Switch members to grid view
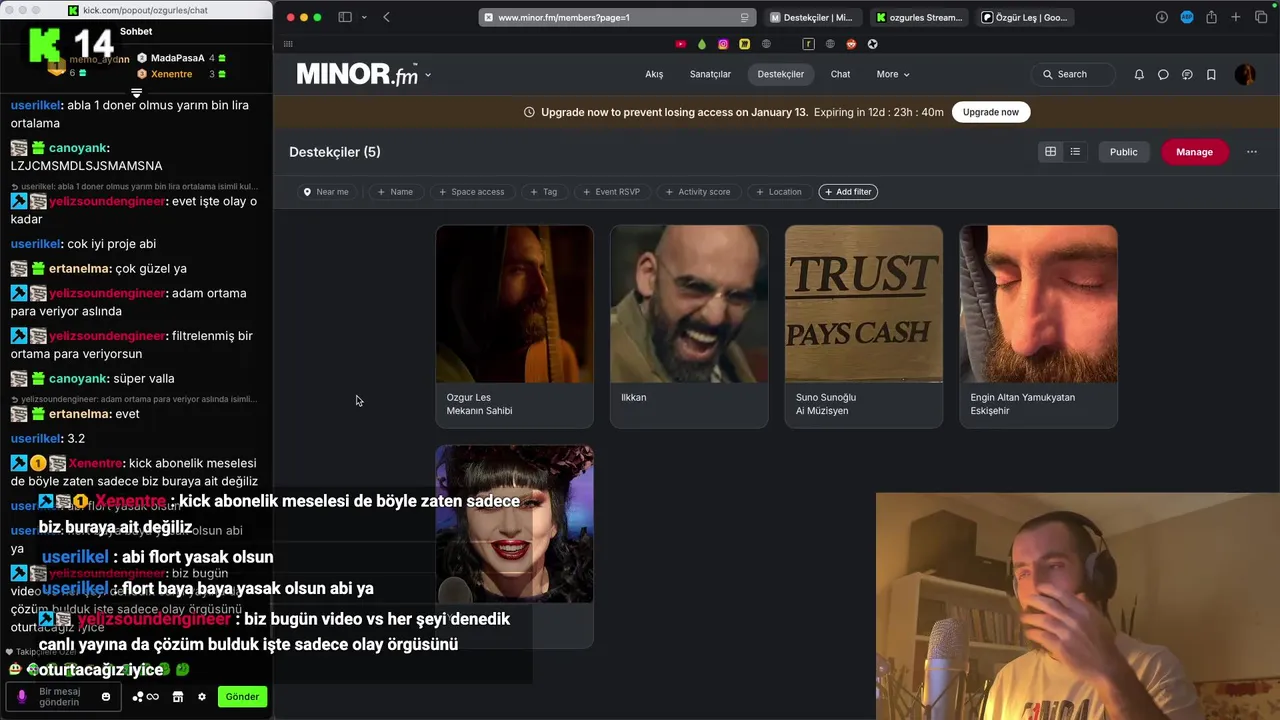Image resolution: width=1280 pixels, height=720 pixels. click(1050, 152)
